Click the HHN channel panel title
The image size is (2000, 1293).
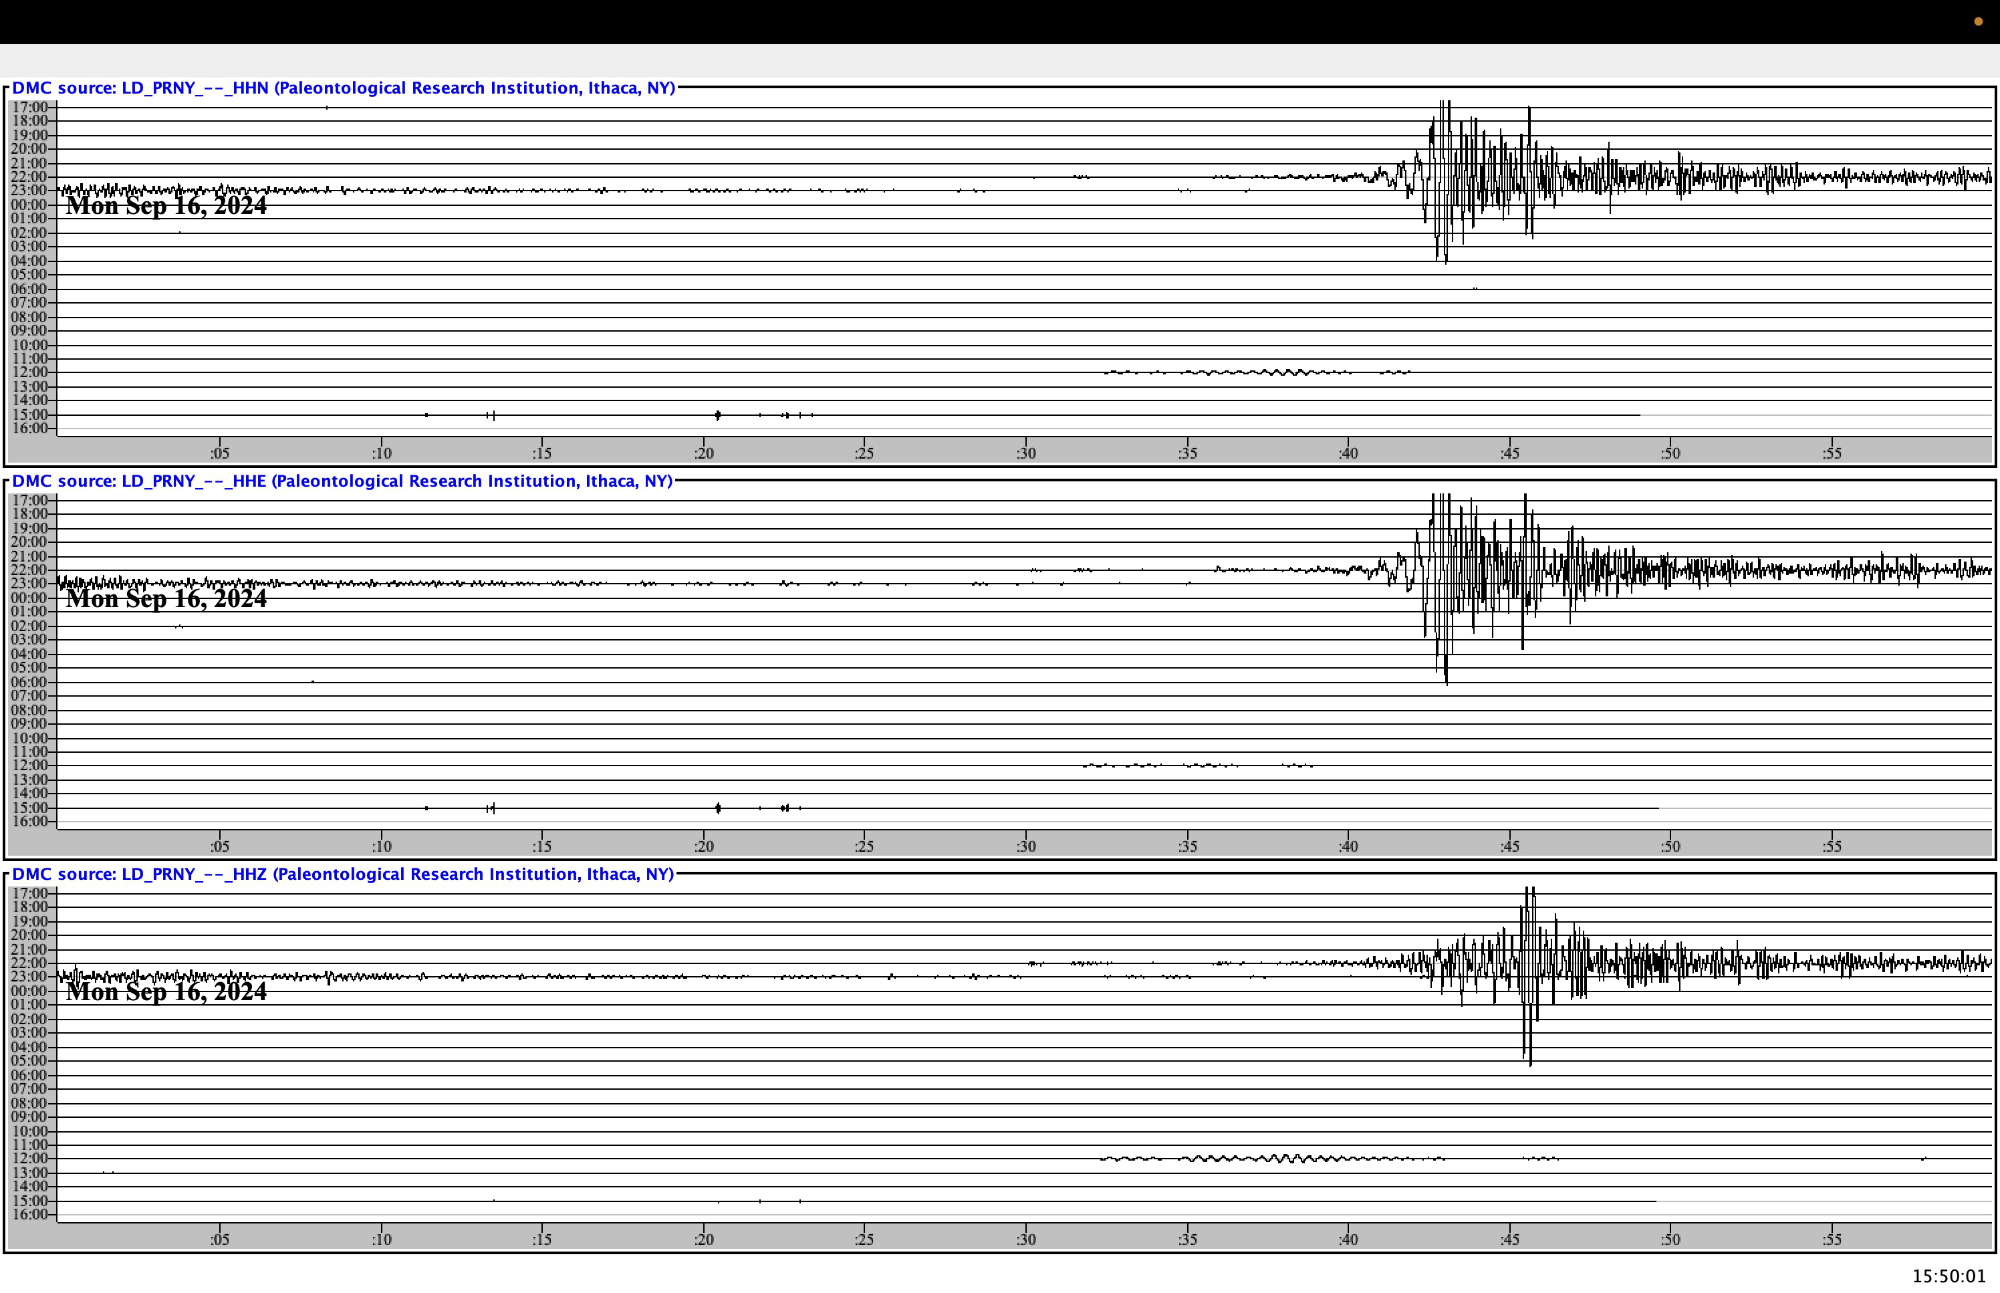click(343, 88)
